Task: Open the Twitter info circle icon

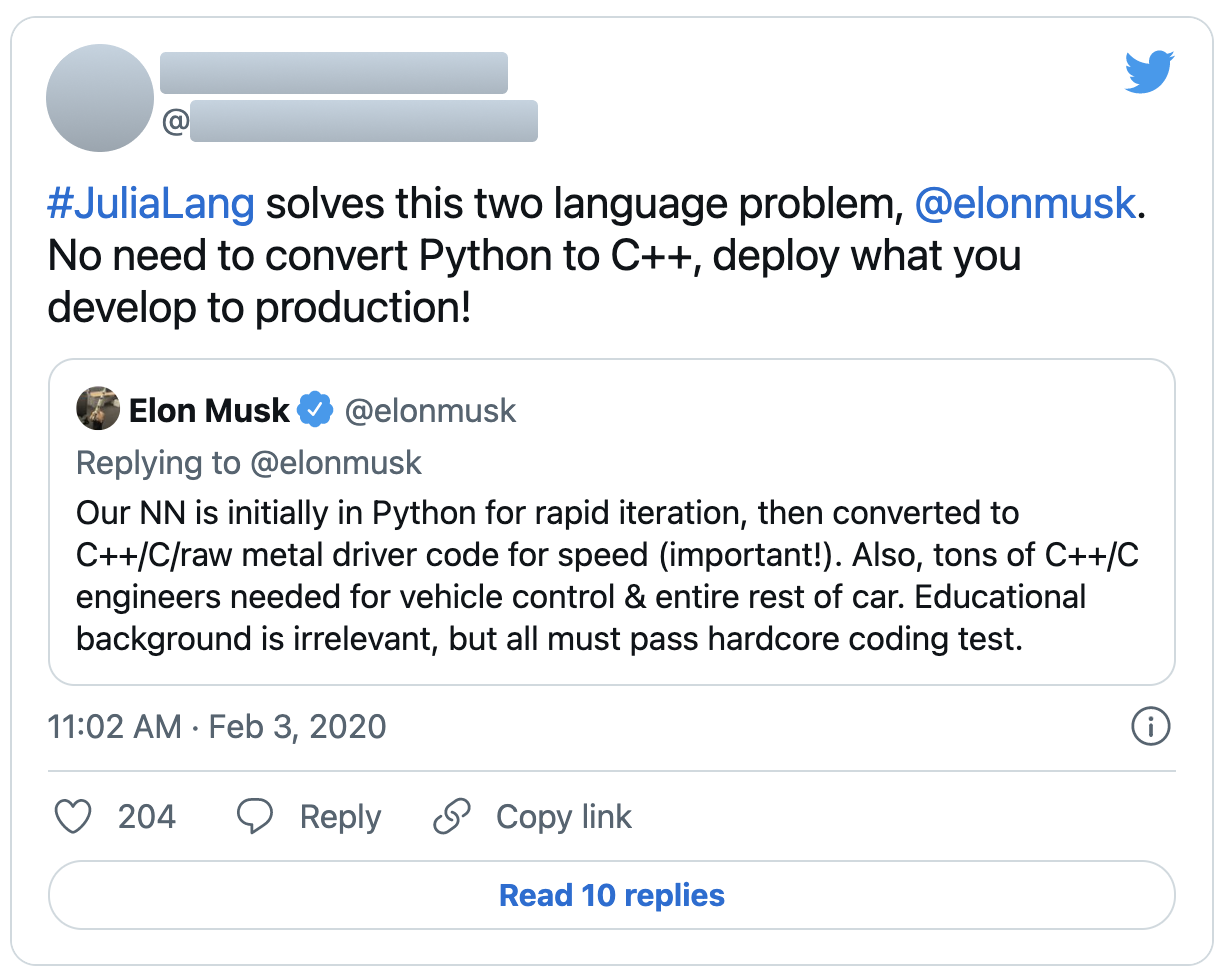Action: (x=1150, y=726)
